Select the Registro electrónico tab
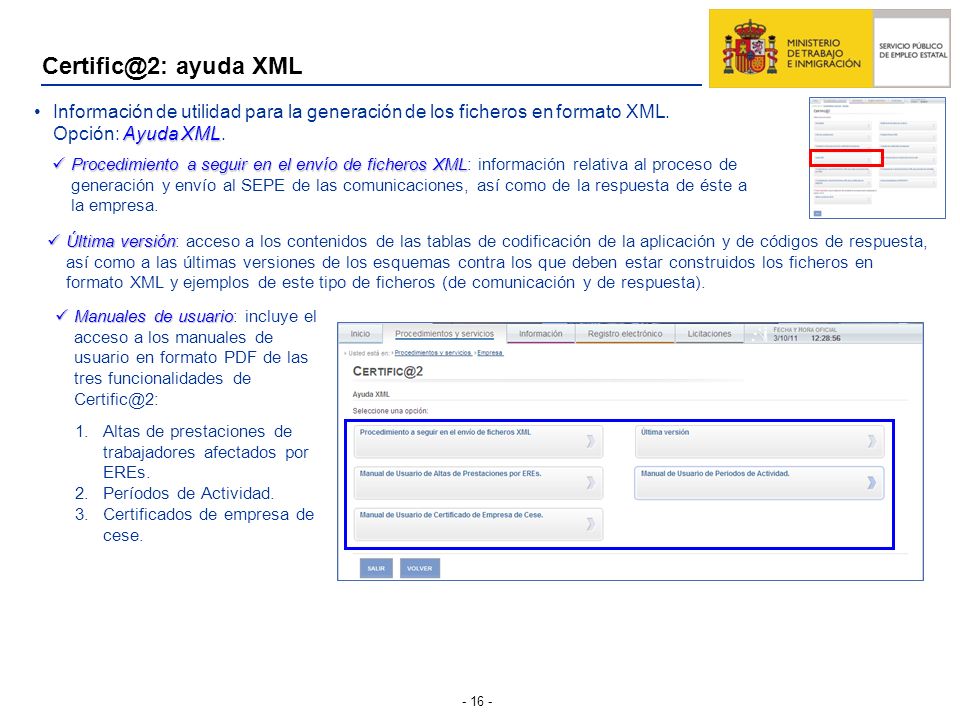The image size is (960, 720). tap(625, 334)
